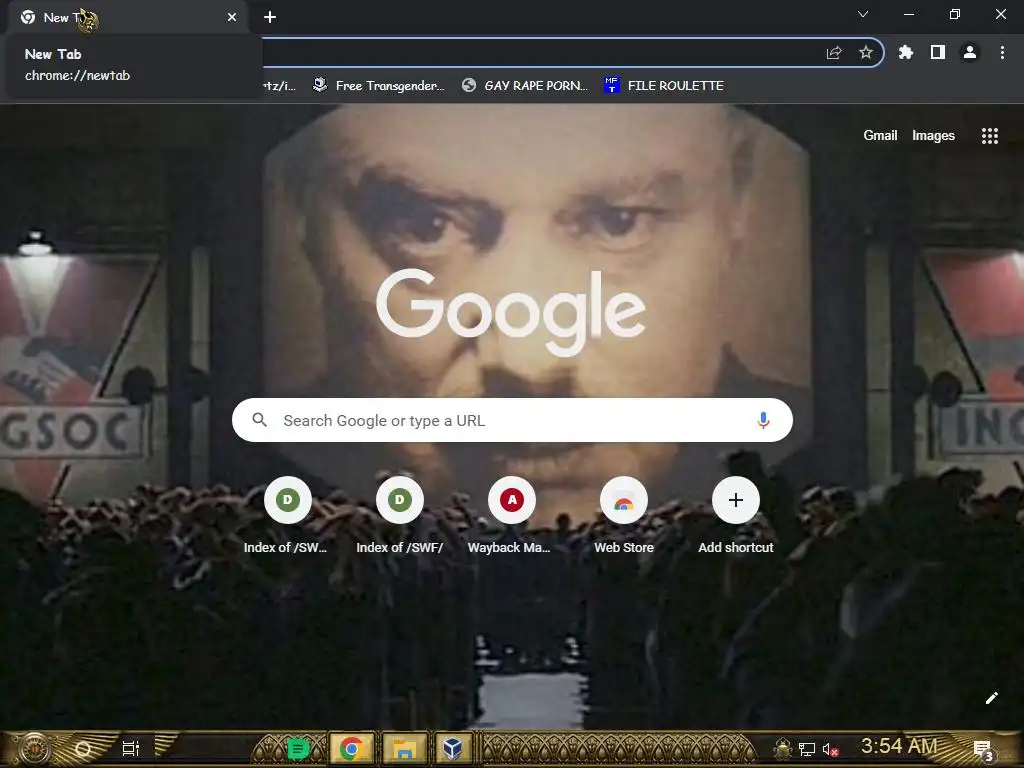Expand the tab search chevron
The width and height of the screenshot is (1024, 768).
[x=863, y=14]
